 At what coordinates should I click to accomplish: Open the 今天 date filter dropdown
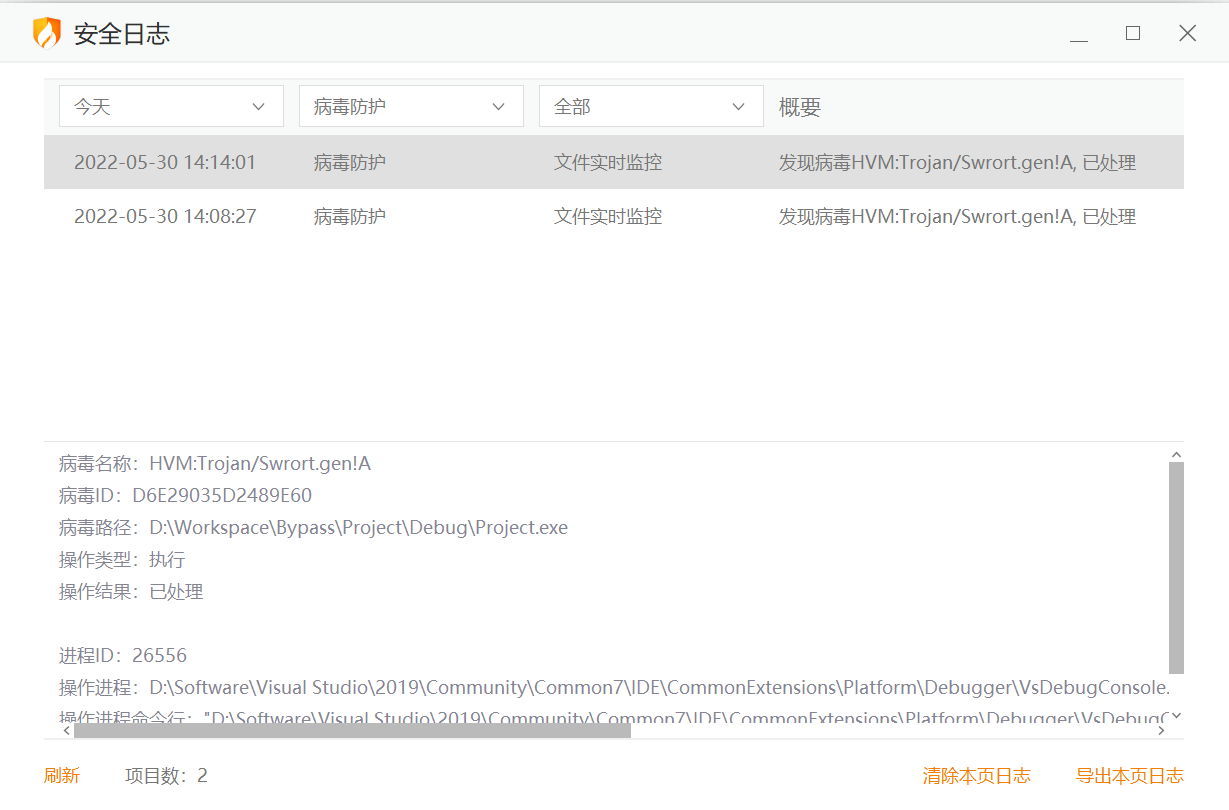coord(171,106)
